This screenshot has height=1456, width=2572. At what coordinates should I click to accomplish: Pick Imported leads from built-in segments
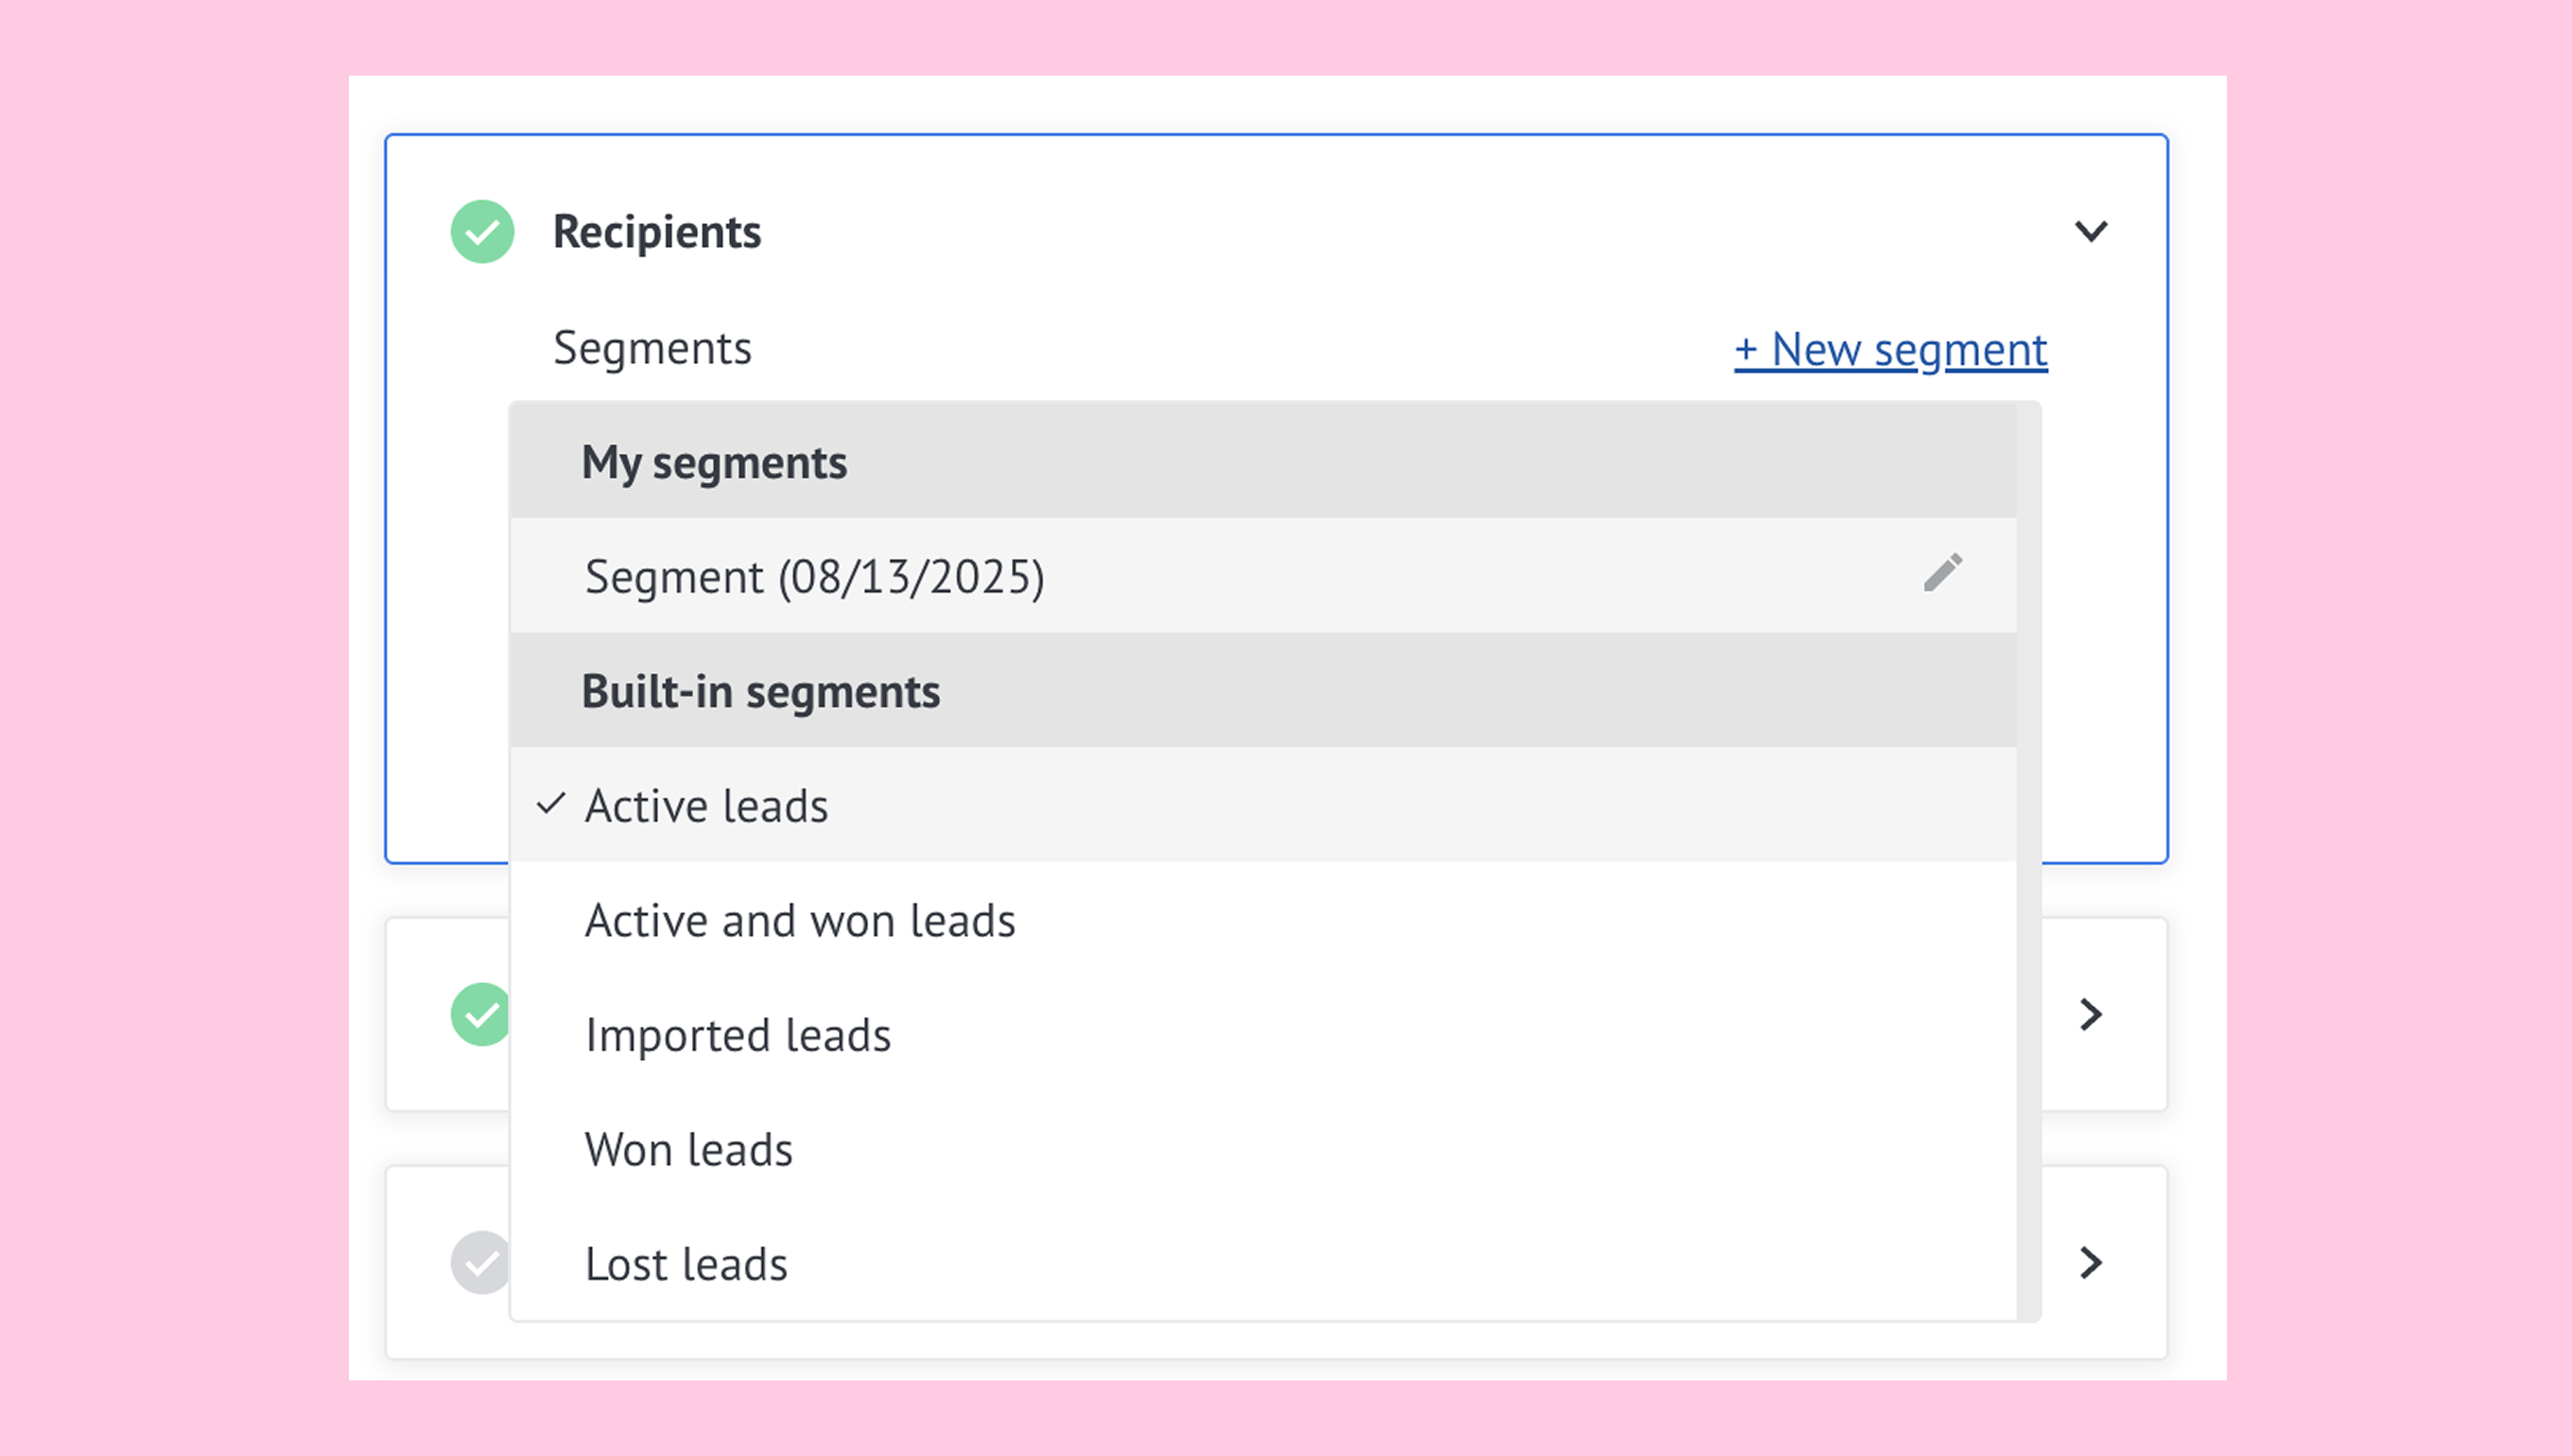[x=737, y=1036]
